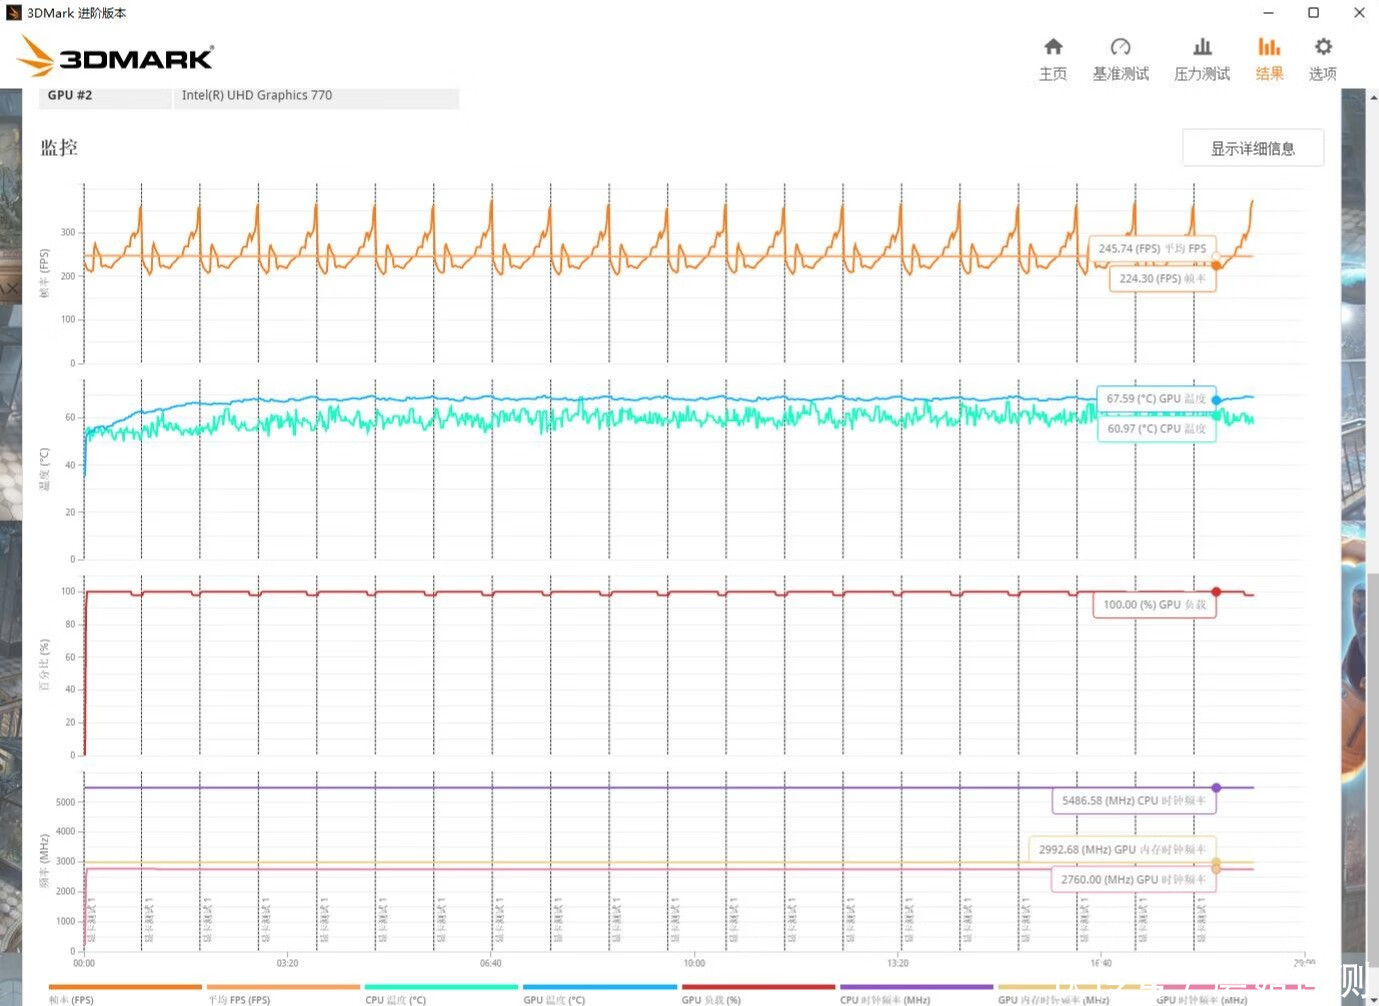The image size is (1379, 1006).
Task: Click the 监控 monitoring section heading
Action: click(59, 148)
